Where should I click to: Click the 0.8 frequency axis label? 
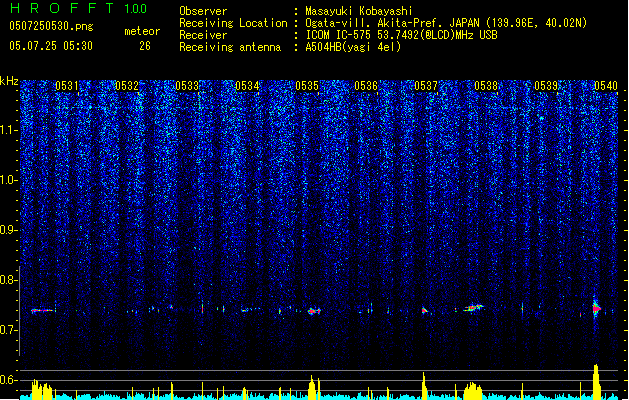coord(9,280)
